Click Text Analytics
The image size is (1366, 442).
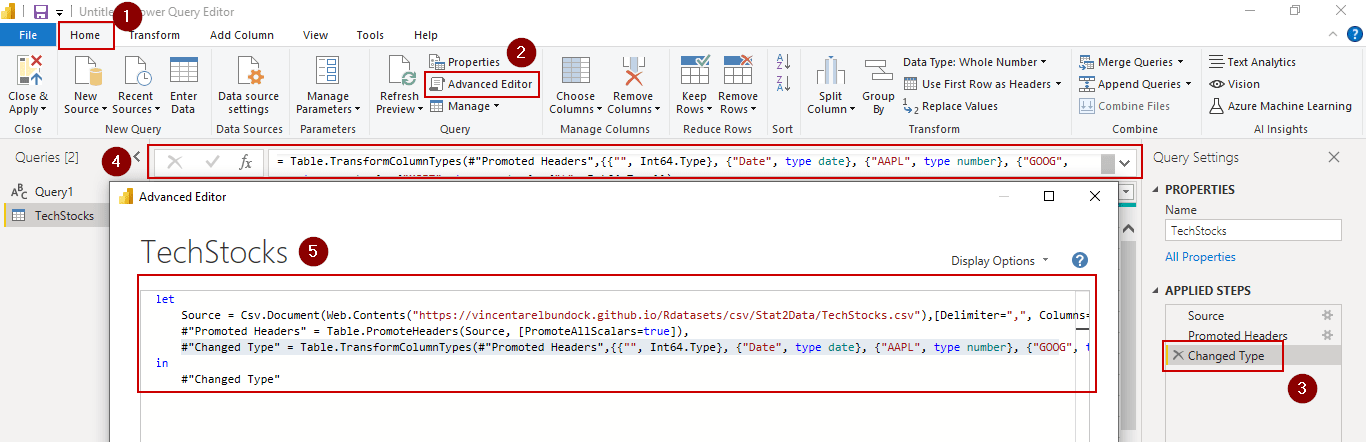[1252, 62]
